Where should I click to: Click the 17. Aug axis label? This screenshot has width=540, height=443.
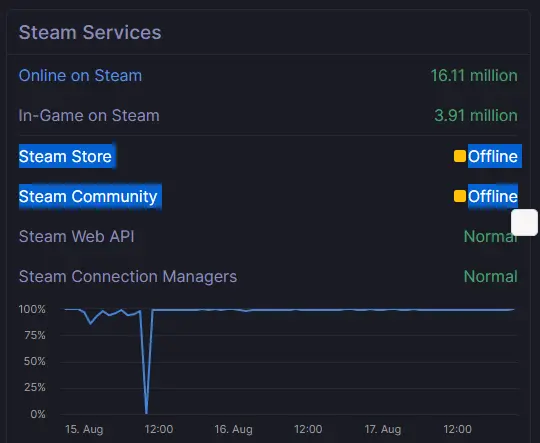[383, 429]
